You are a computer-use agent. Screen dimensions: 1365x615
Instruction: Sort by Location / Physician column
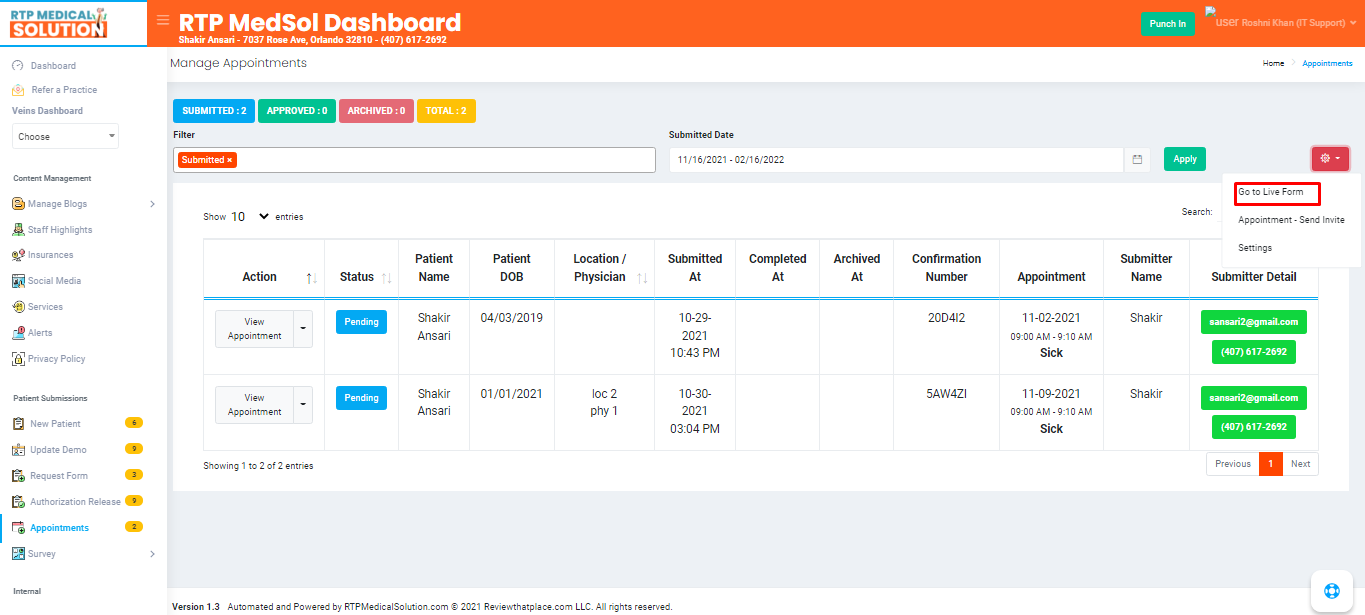tap(642, 278)
